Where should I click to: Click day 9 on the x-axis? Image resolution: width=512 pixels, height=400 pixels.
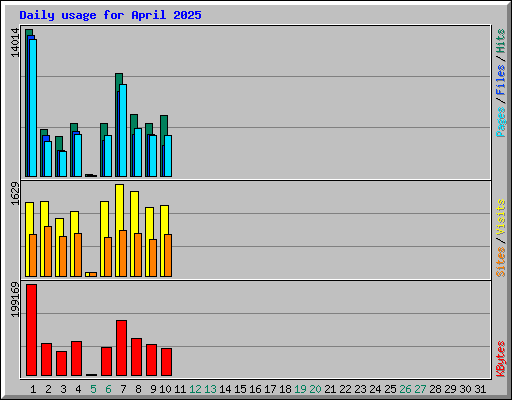coord(153,389)
